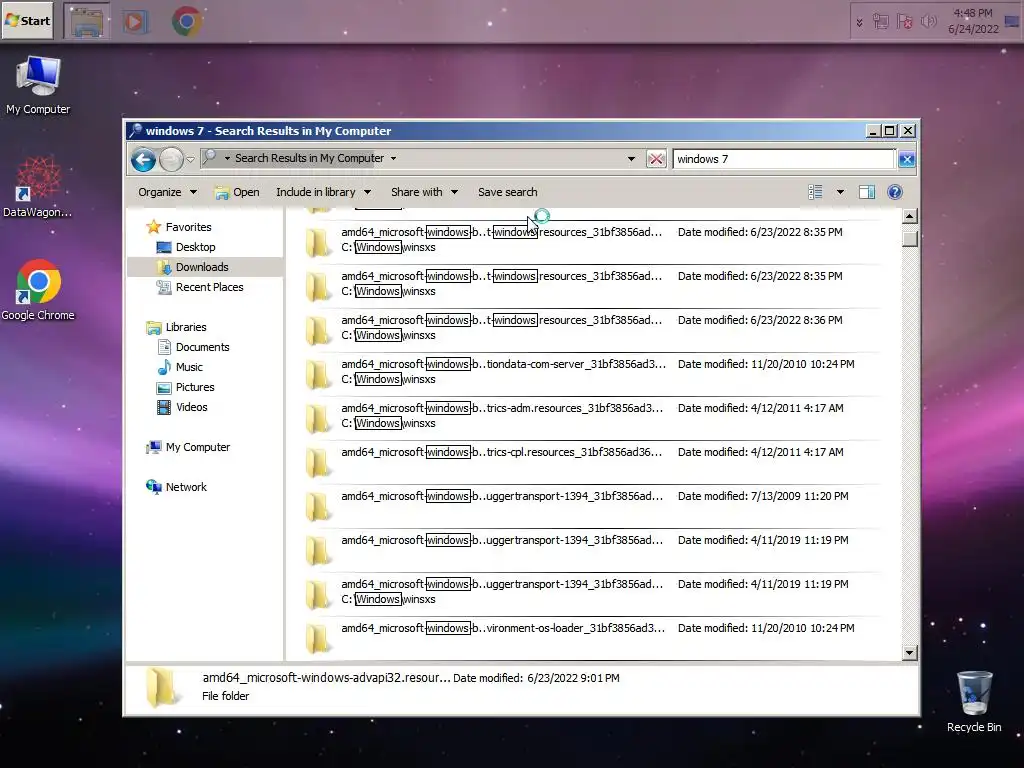Click Show desktop button by clock
The image size is (1024, 768).
[1012, 21]
